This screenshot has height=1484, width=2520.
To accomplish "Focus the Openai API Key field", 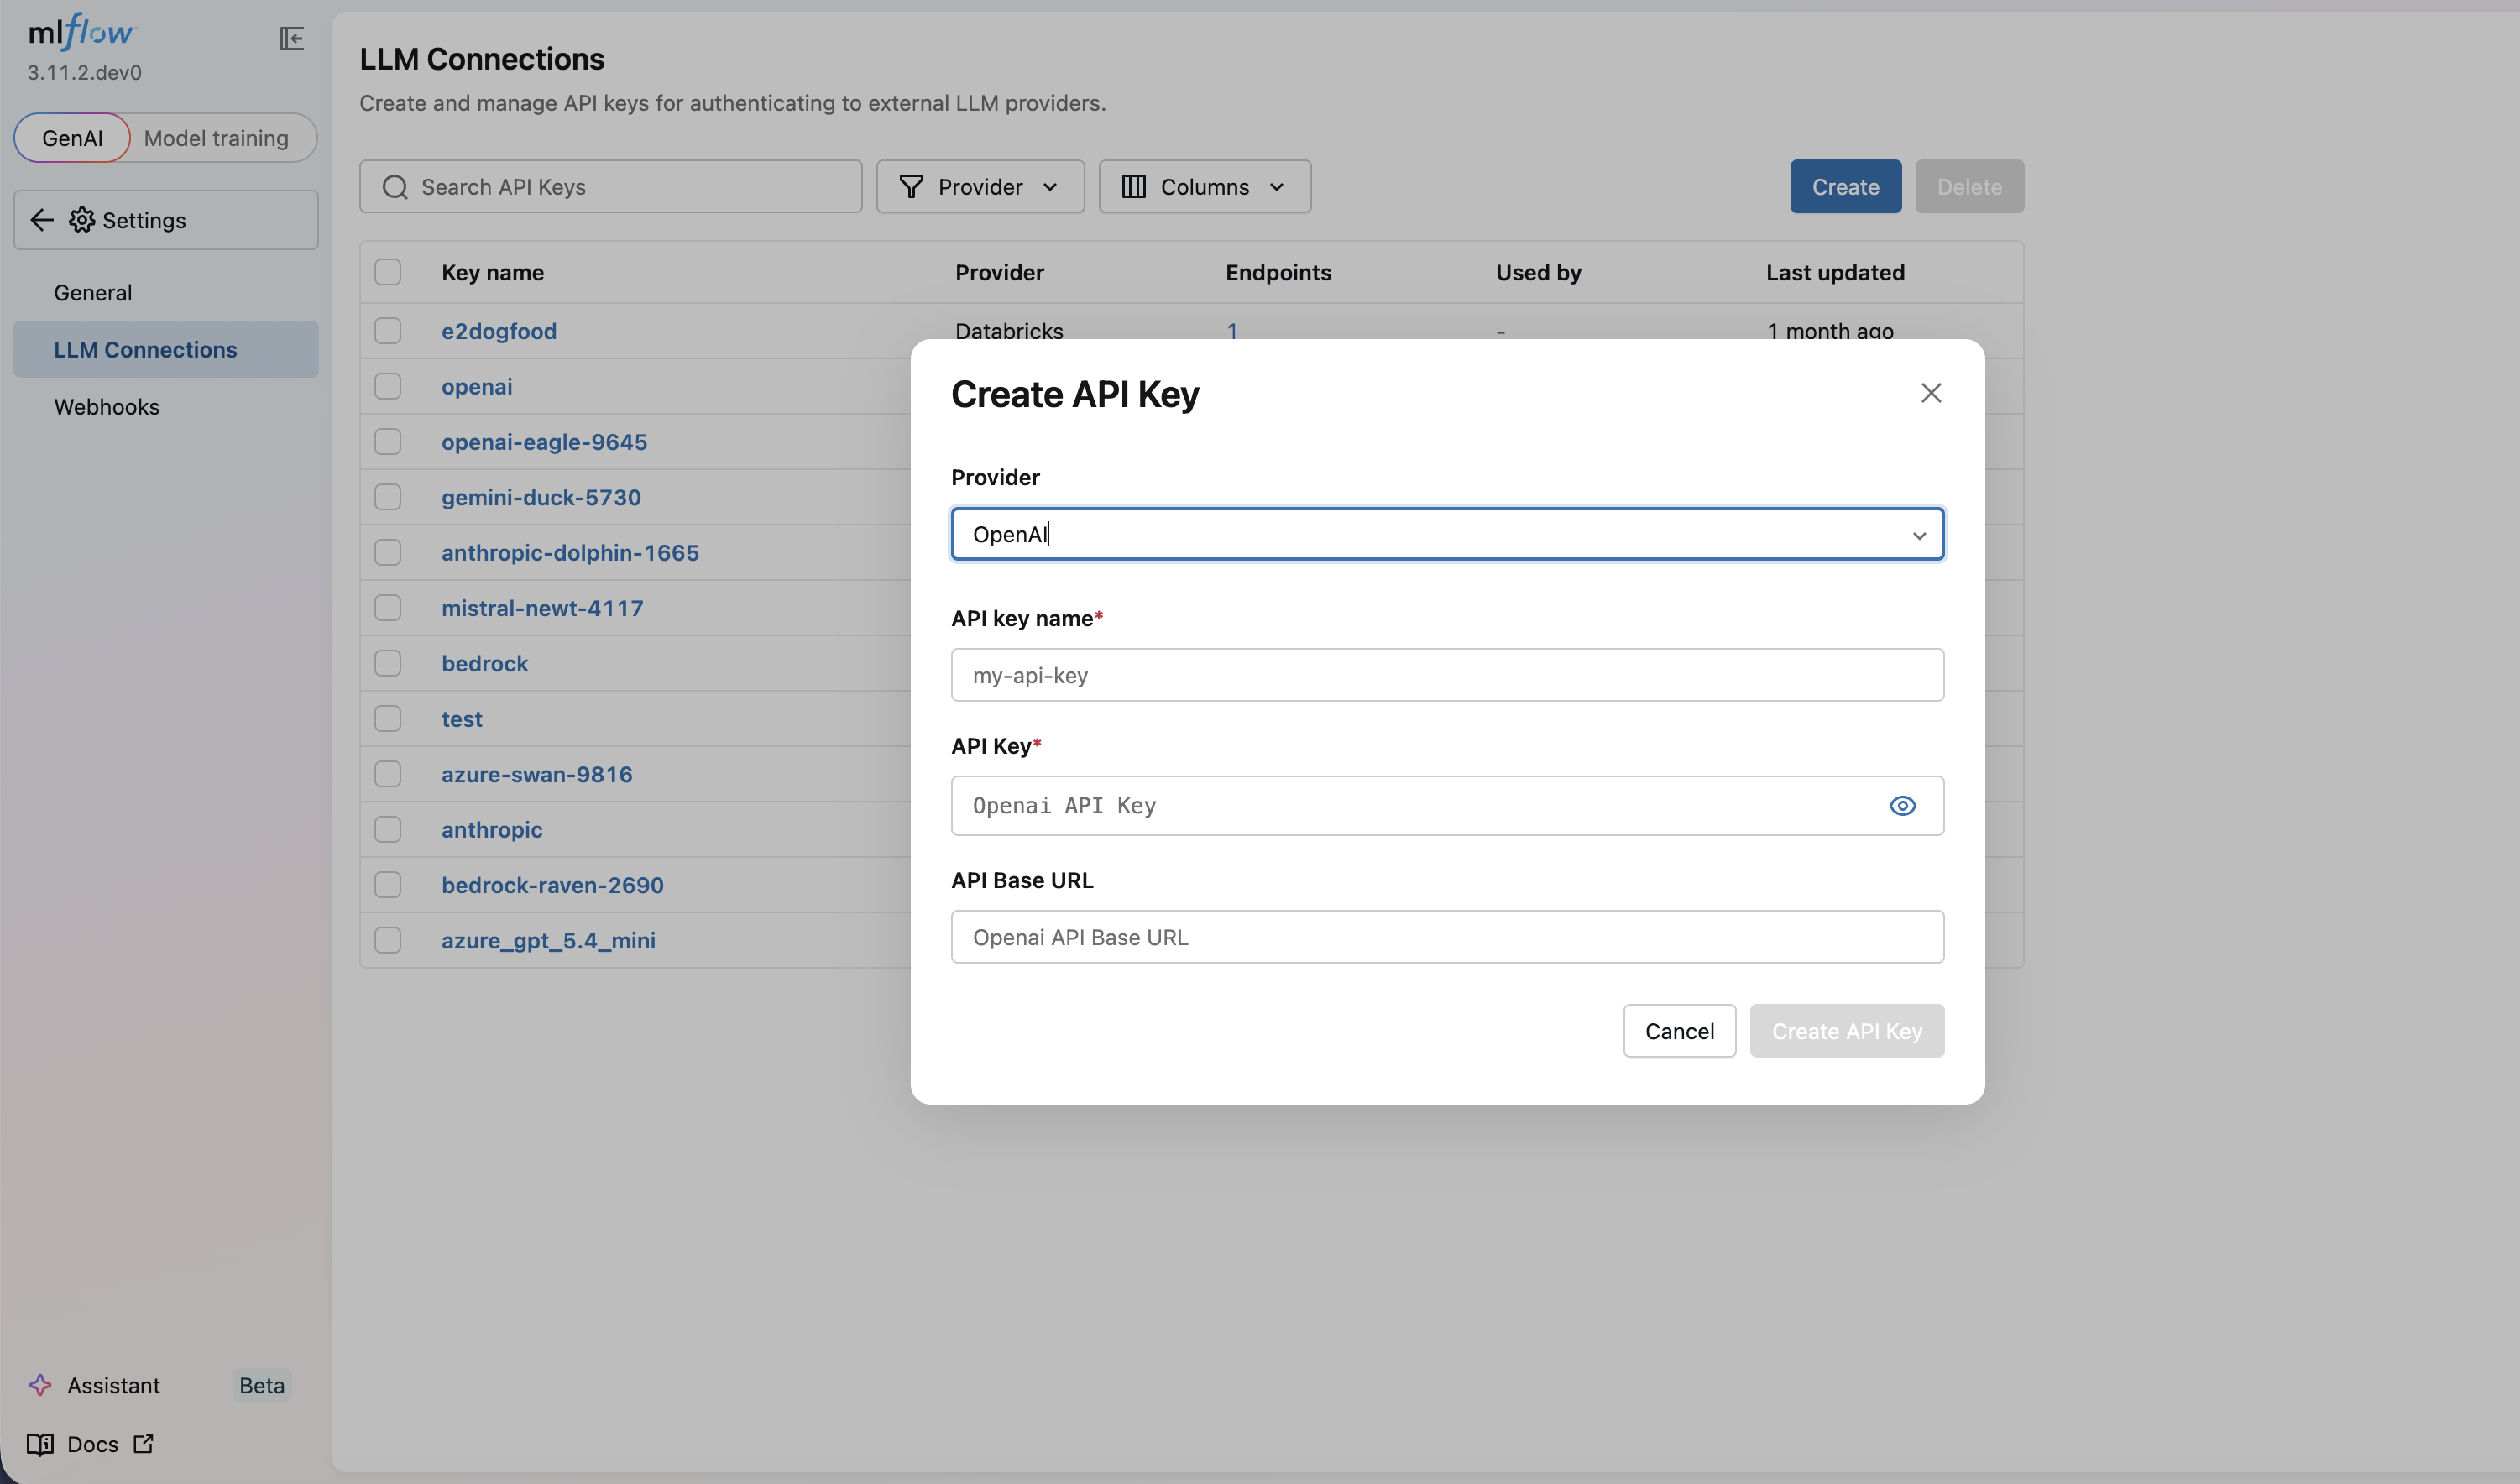I will 1447,806.
